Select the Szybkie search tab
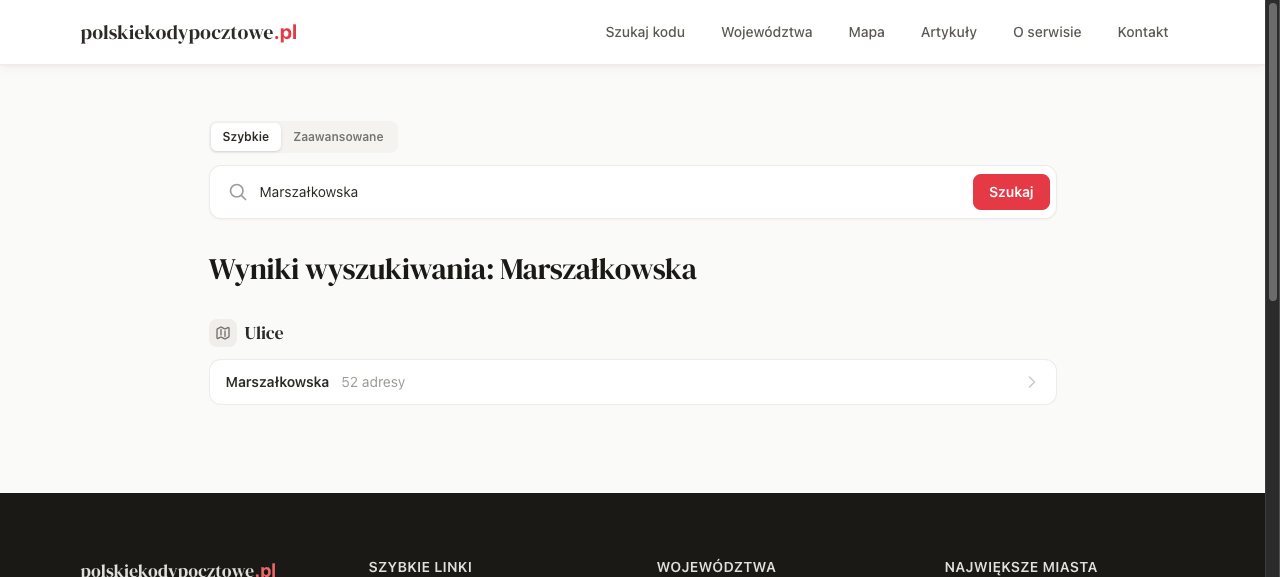 pos(246,137)
